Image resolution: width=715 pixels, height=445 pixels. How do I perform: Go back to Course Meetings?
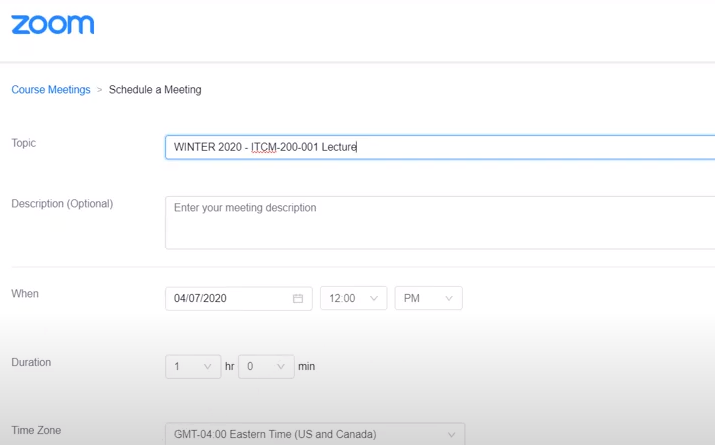pyautogui.click(x=50, y=90)
